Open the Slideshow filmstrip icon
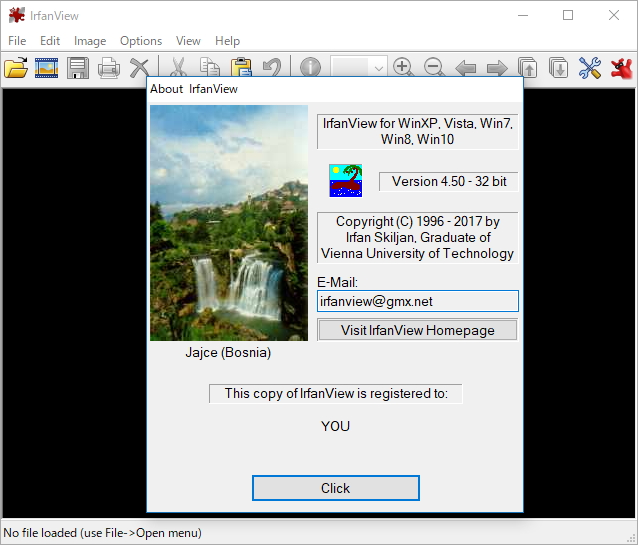 46,68
